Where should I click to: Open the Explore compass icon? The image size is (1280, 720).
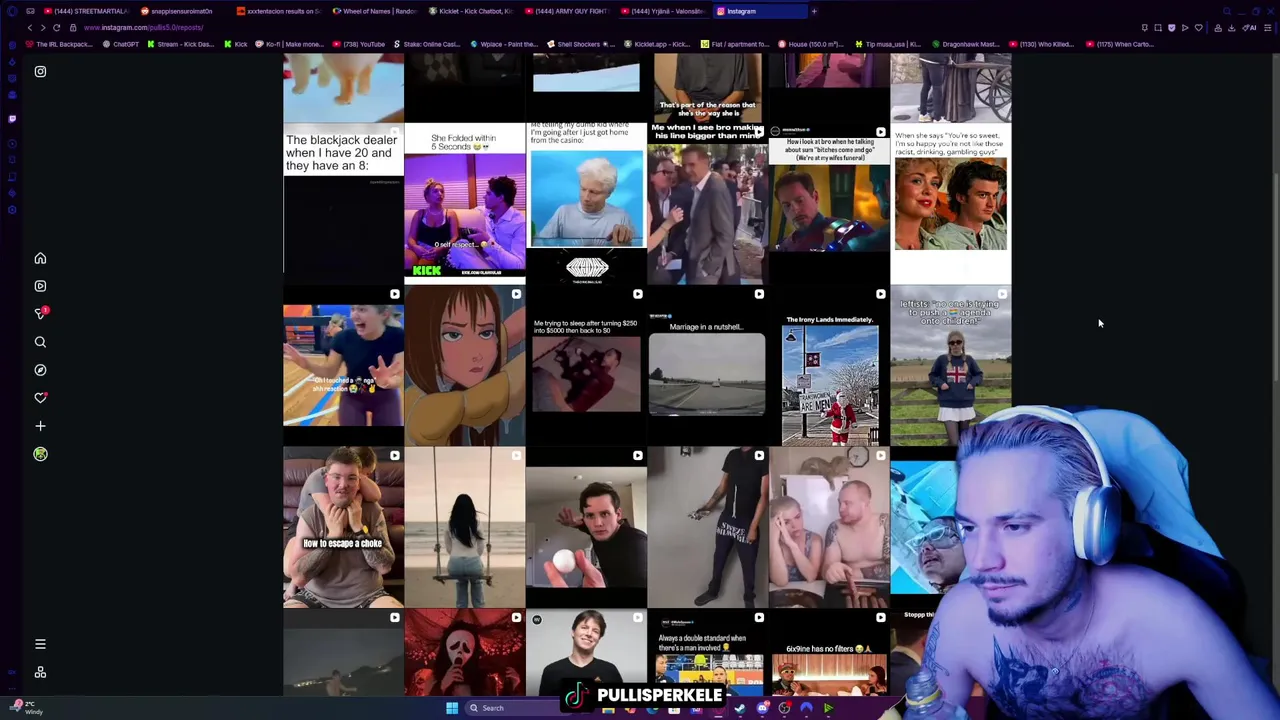[40, 370]
